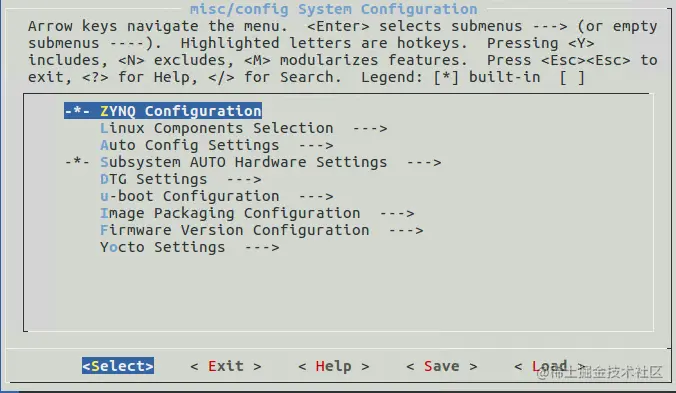Image resolution: width=676 pixels, height=393 pixels.
Task: Open u-boot Configuration submenu
Action: point(217,196)
